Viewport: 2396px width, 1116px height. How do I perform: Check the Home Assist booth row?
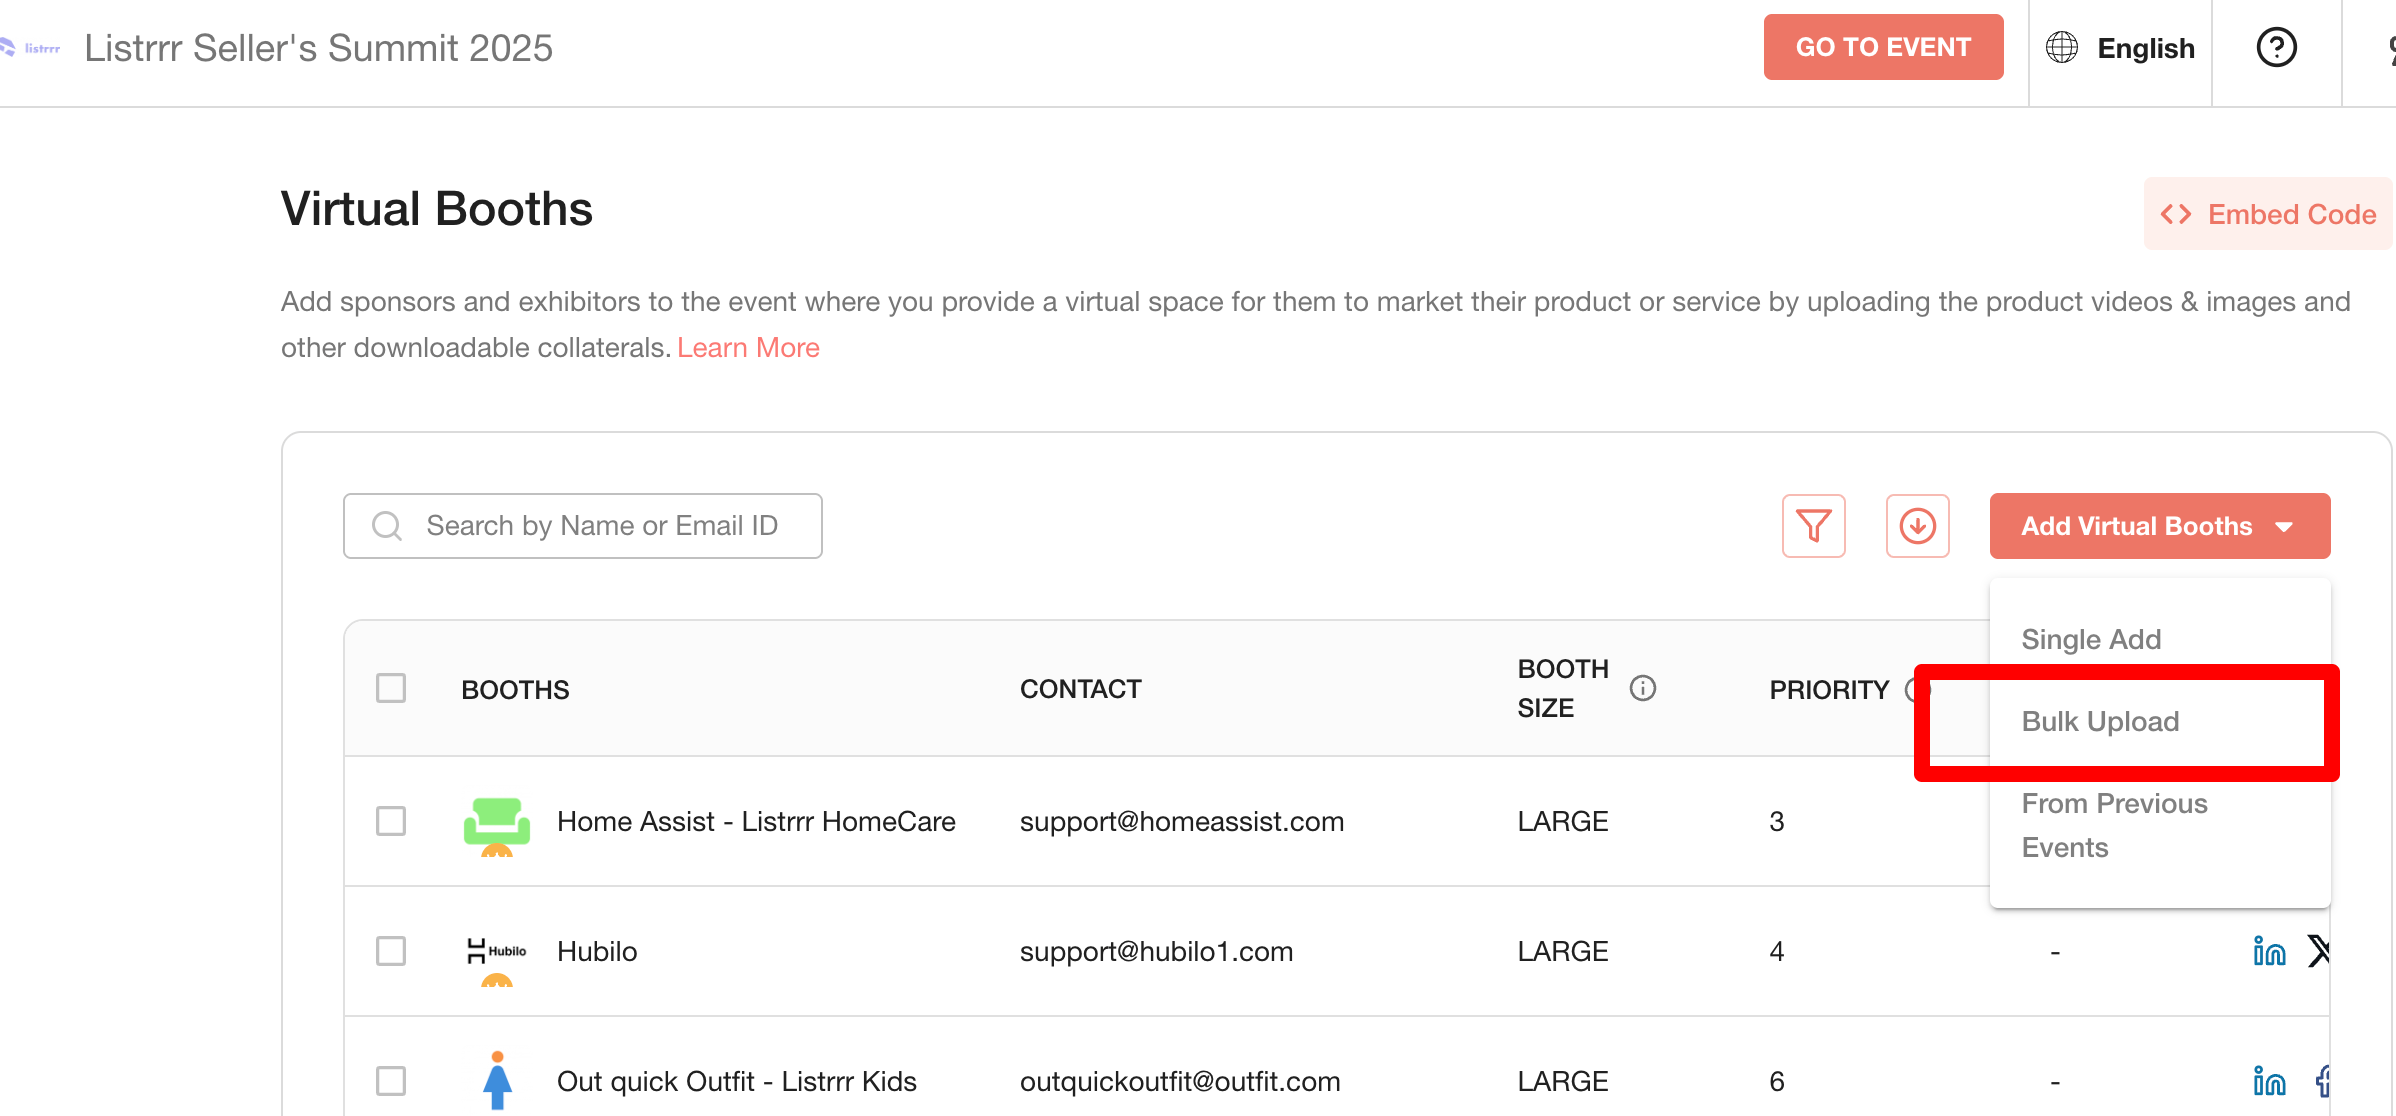pyautogui.click(x=391, y=821)
